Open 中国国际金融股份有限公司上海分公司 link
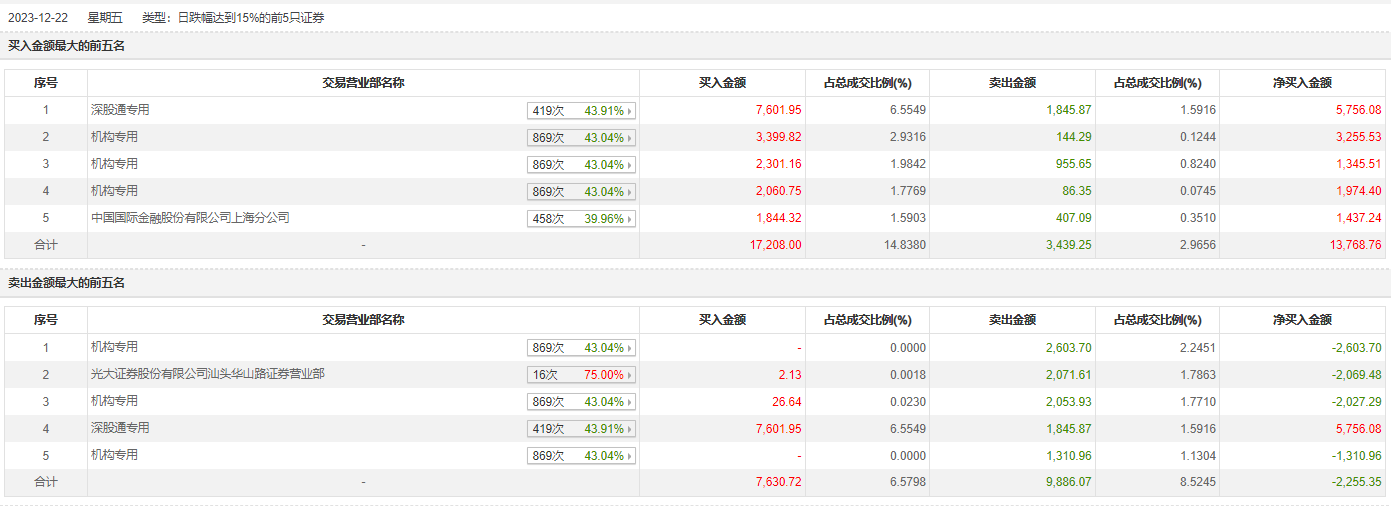 (x=190, y=217)
